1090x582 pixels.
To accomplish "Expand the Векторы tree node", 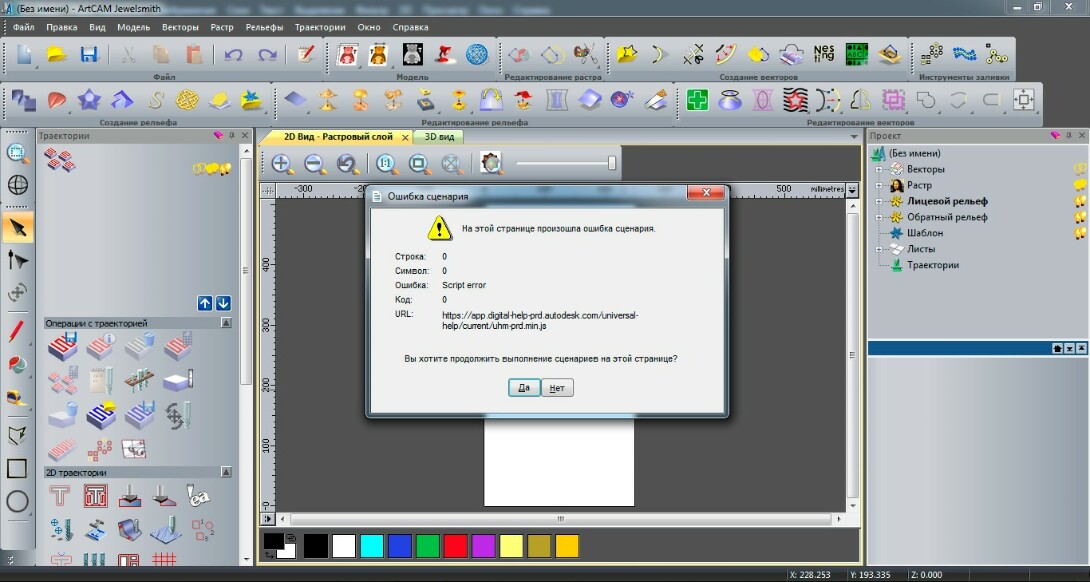I will coord(879,169).
